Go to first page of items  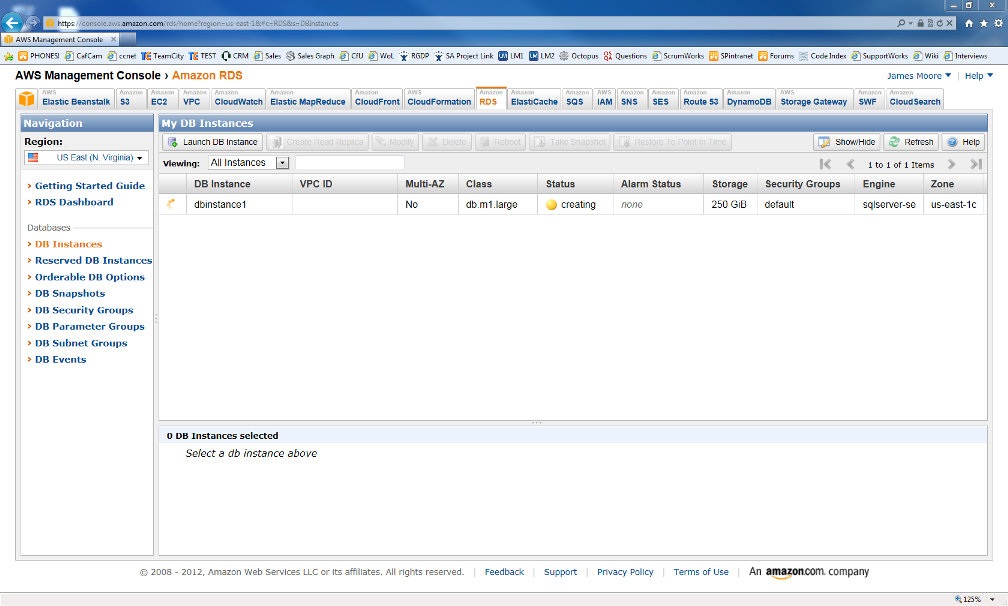click(825, 165)
